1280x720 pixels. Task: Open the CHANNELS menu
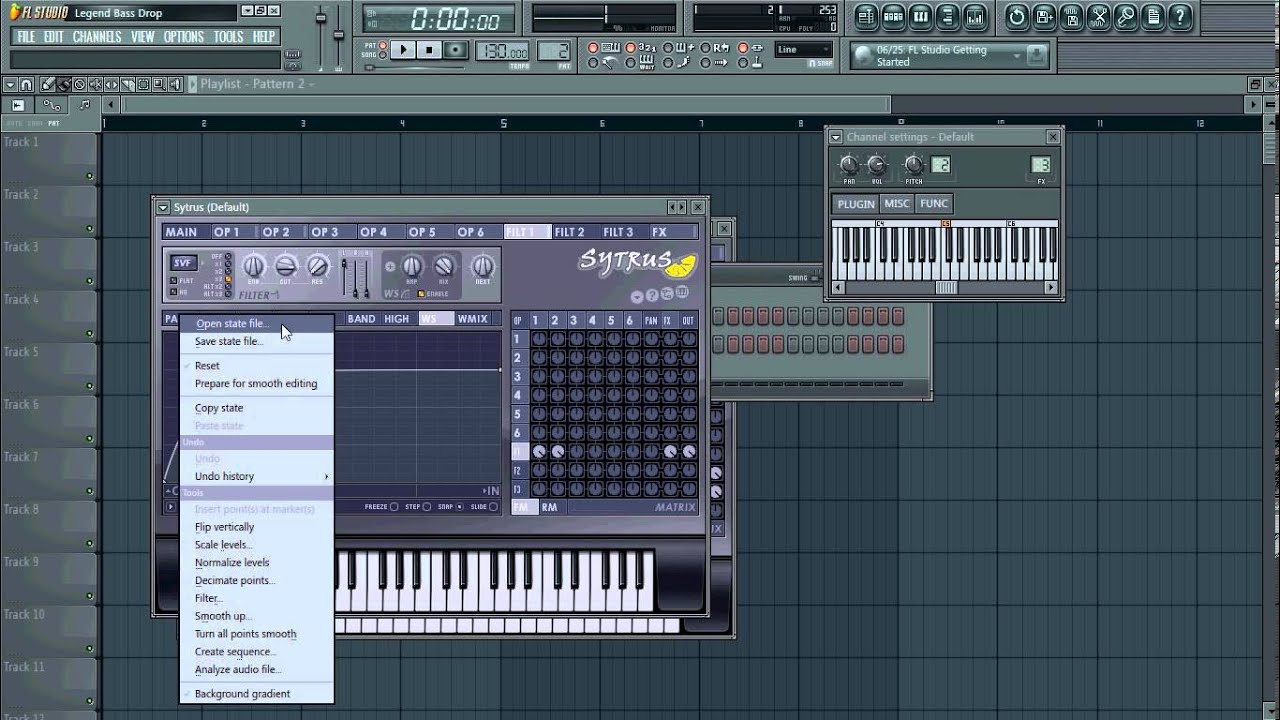(x=97, y=37)
